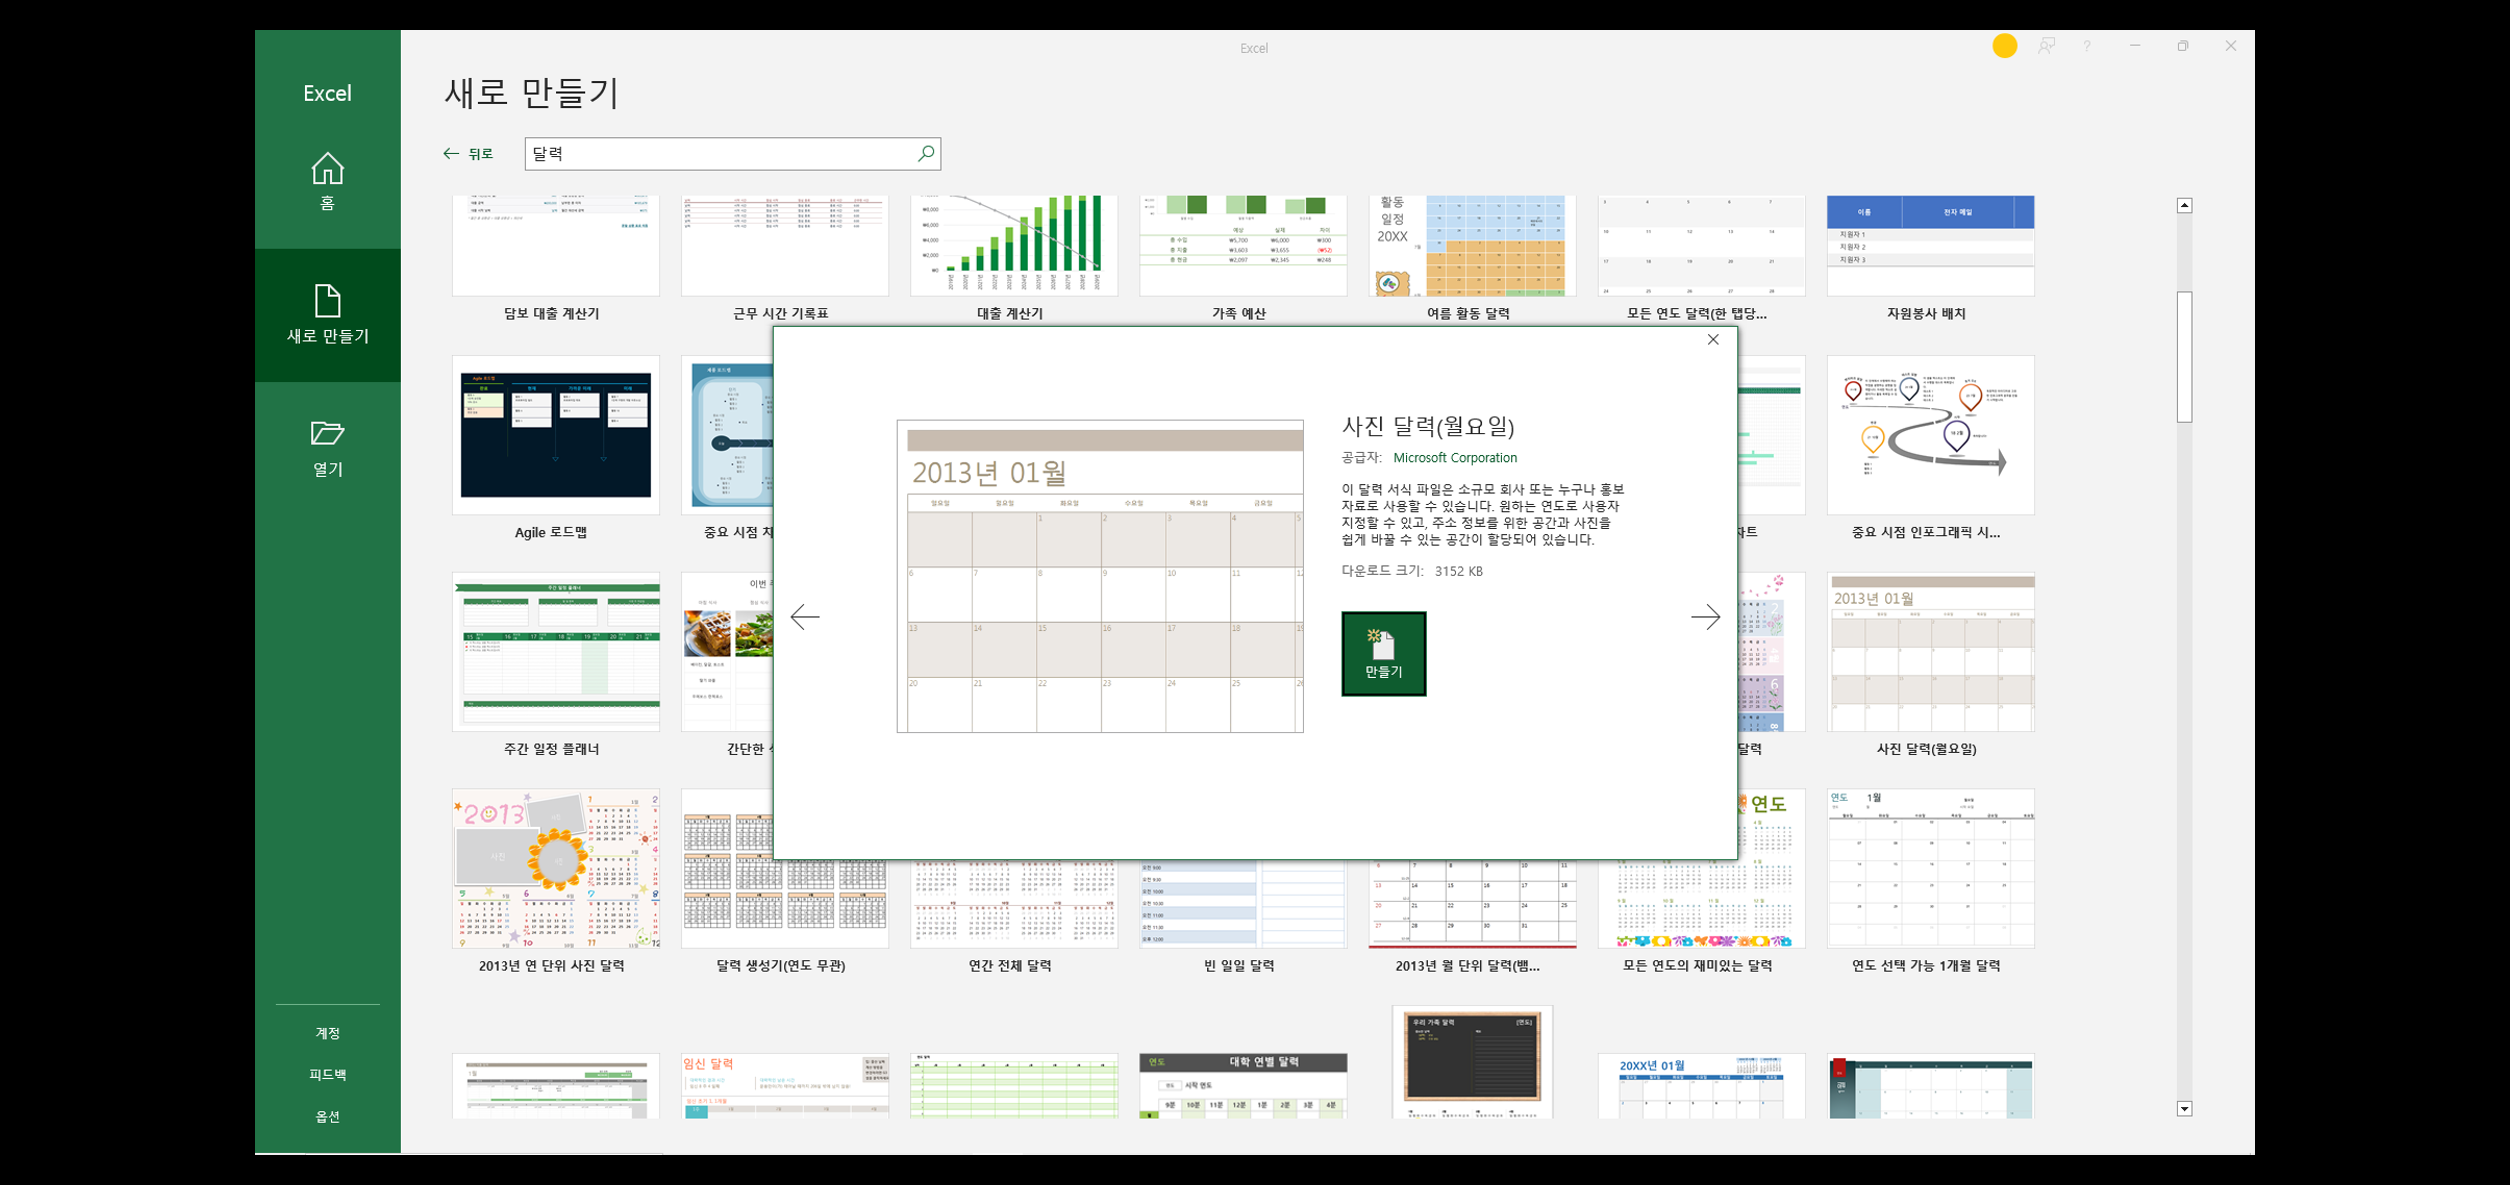The height and width of the screenshot is (1185, 2510).
Task: Select the Agile 로드맵 template thumbnail
Action: pos(555,435)
